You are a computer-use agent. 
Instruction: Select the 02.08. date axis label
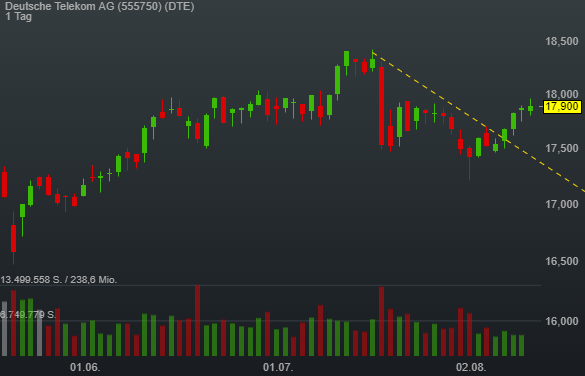pos(471,367)
